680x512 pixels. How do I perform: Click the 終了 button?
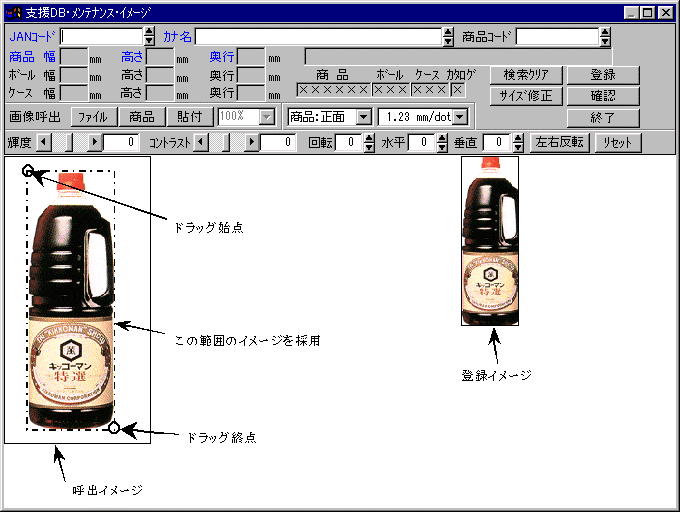pos(603,117)
